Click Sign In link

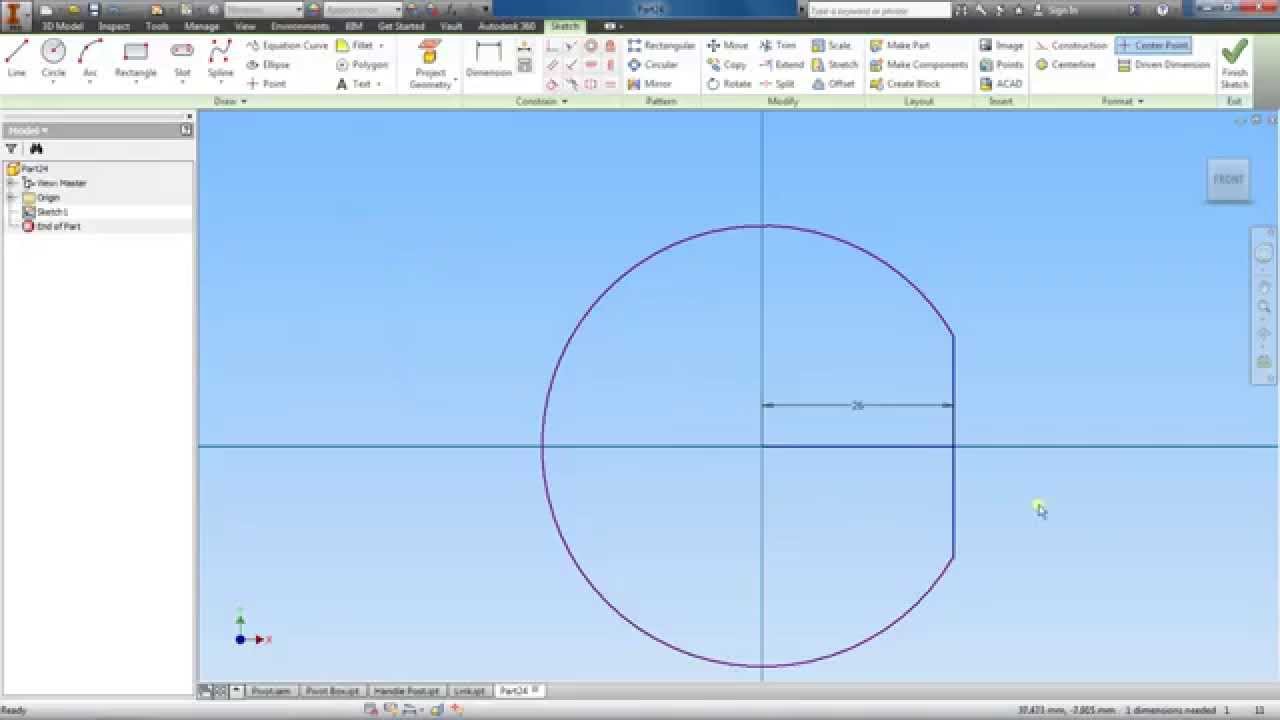click(x=1063, y=10)
